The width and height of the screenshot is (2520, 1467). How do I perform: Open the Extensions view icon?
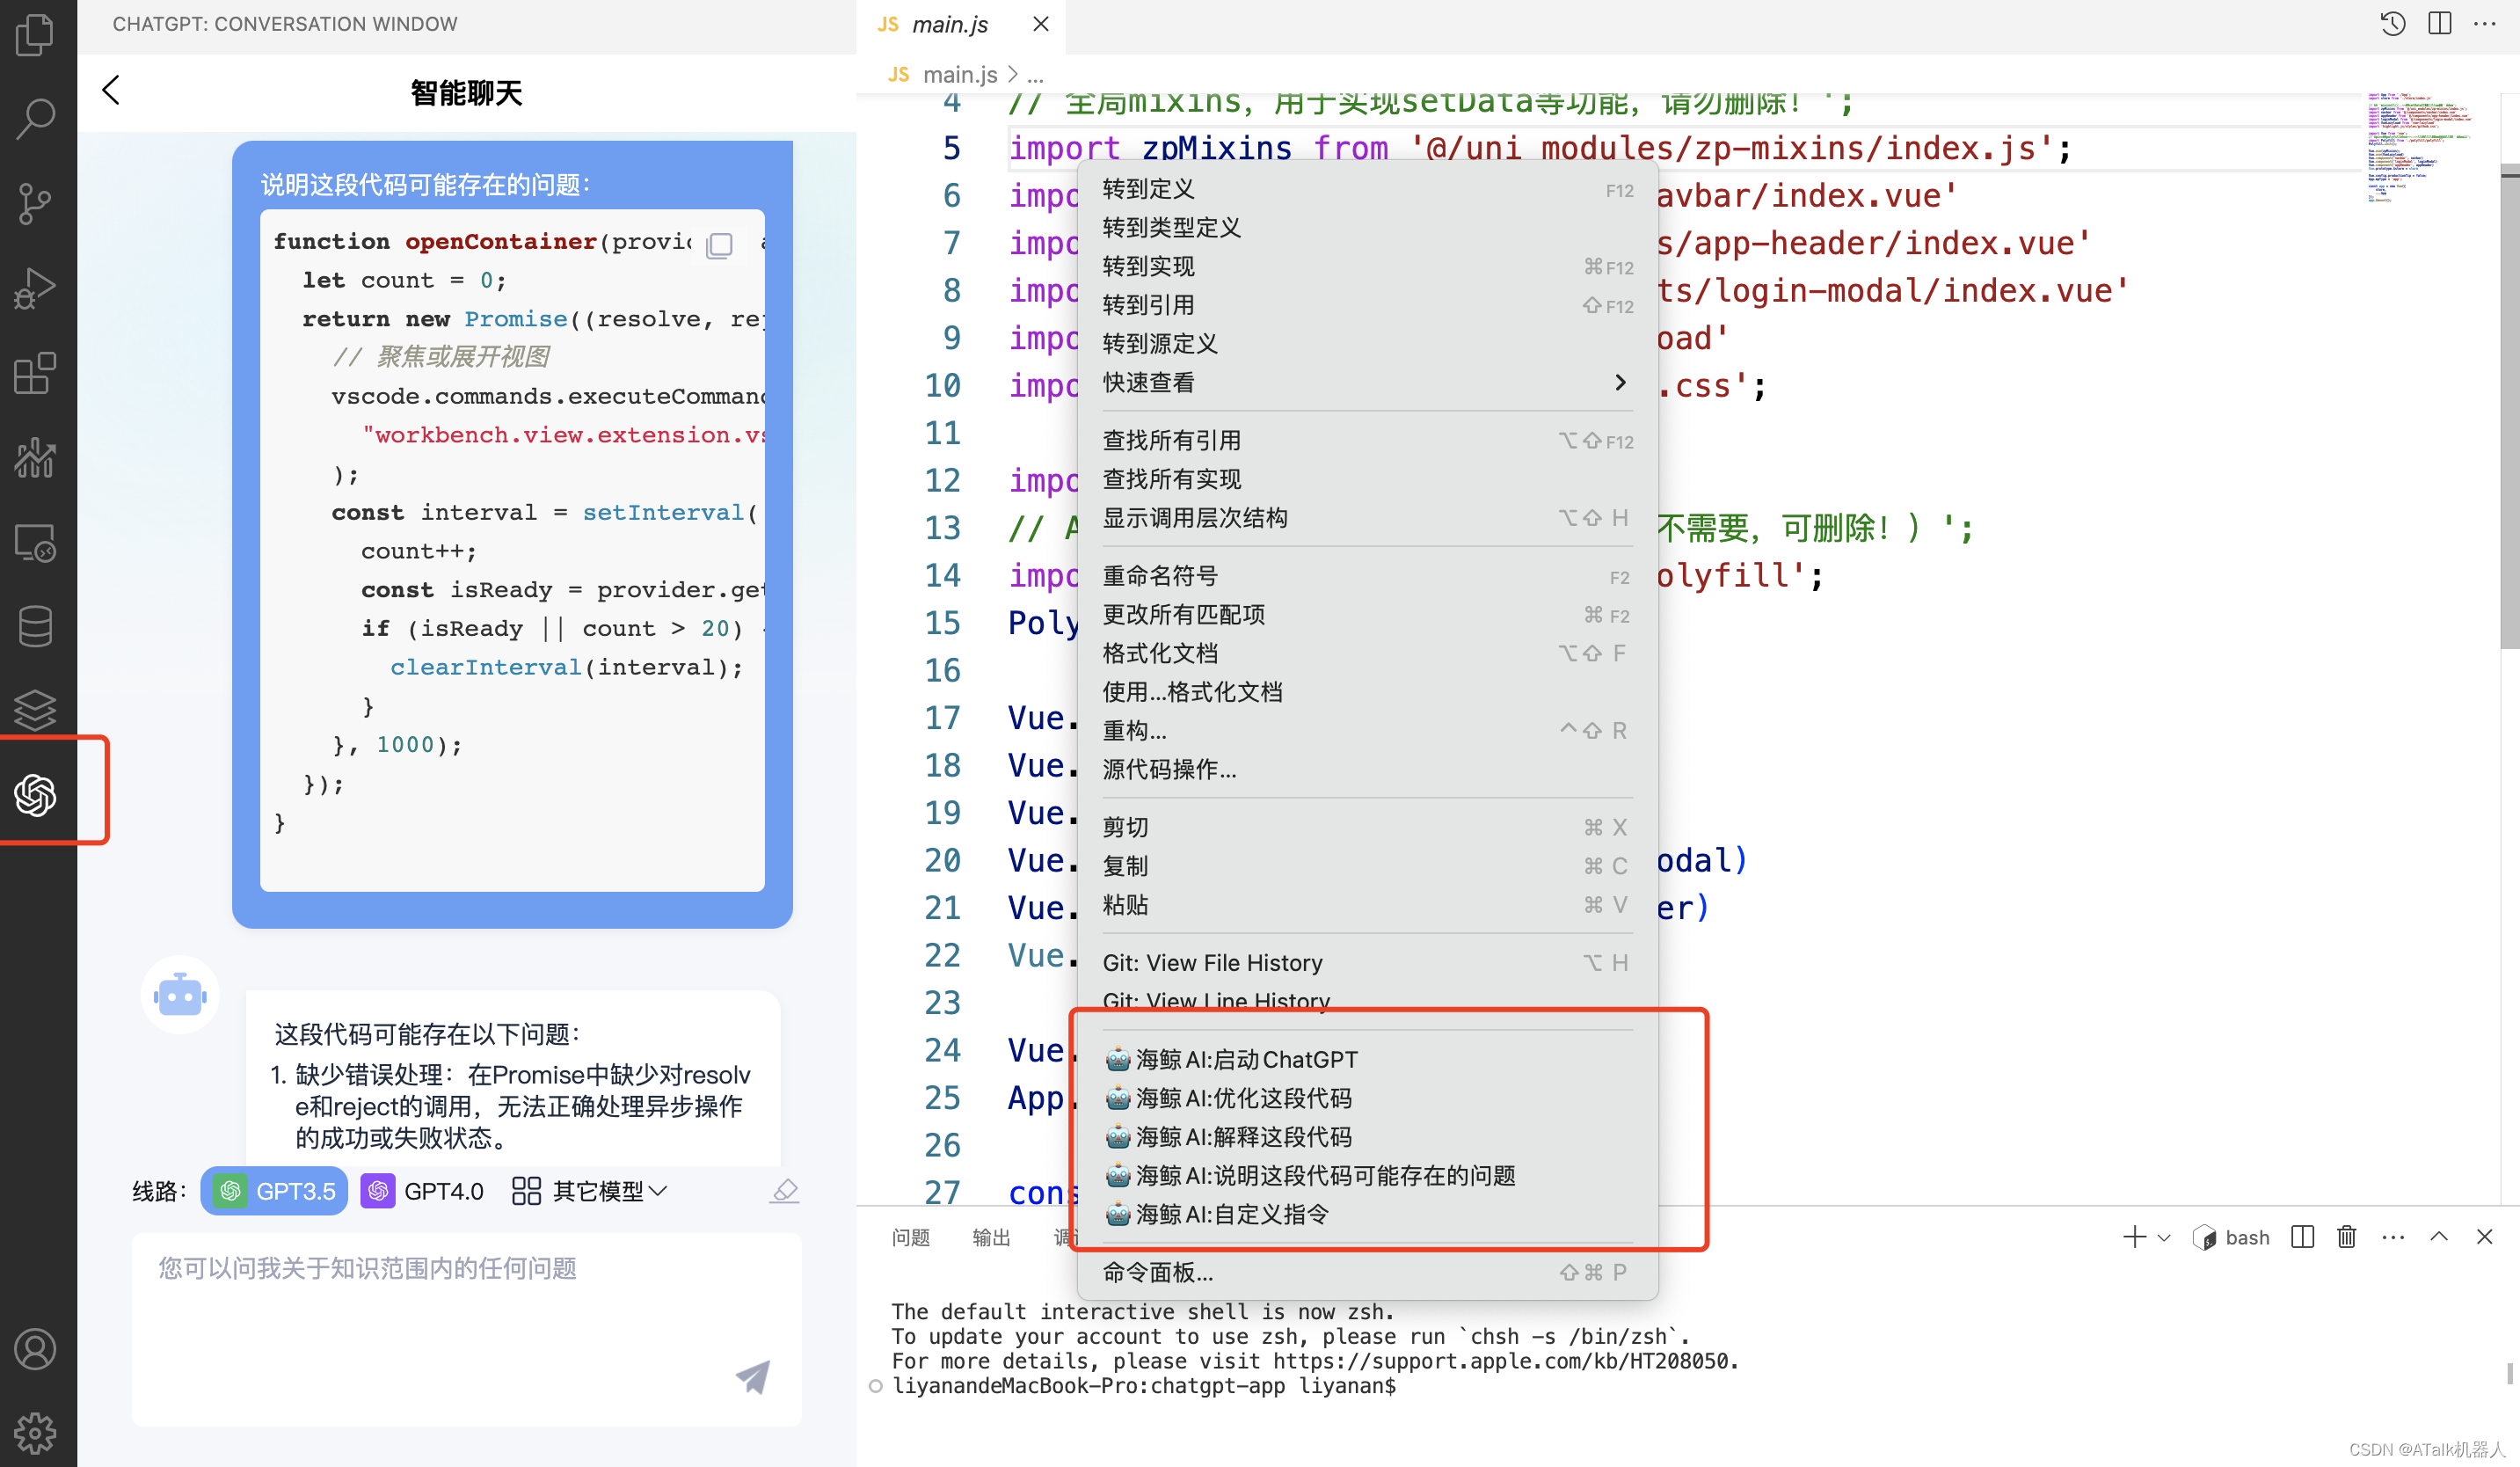[36, 373]
